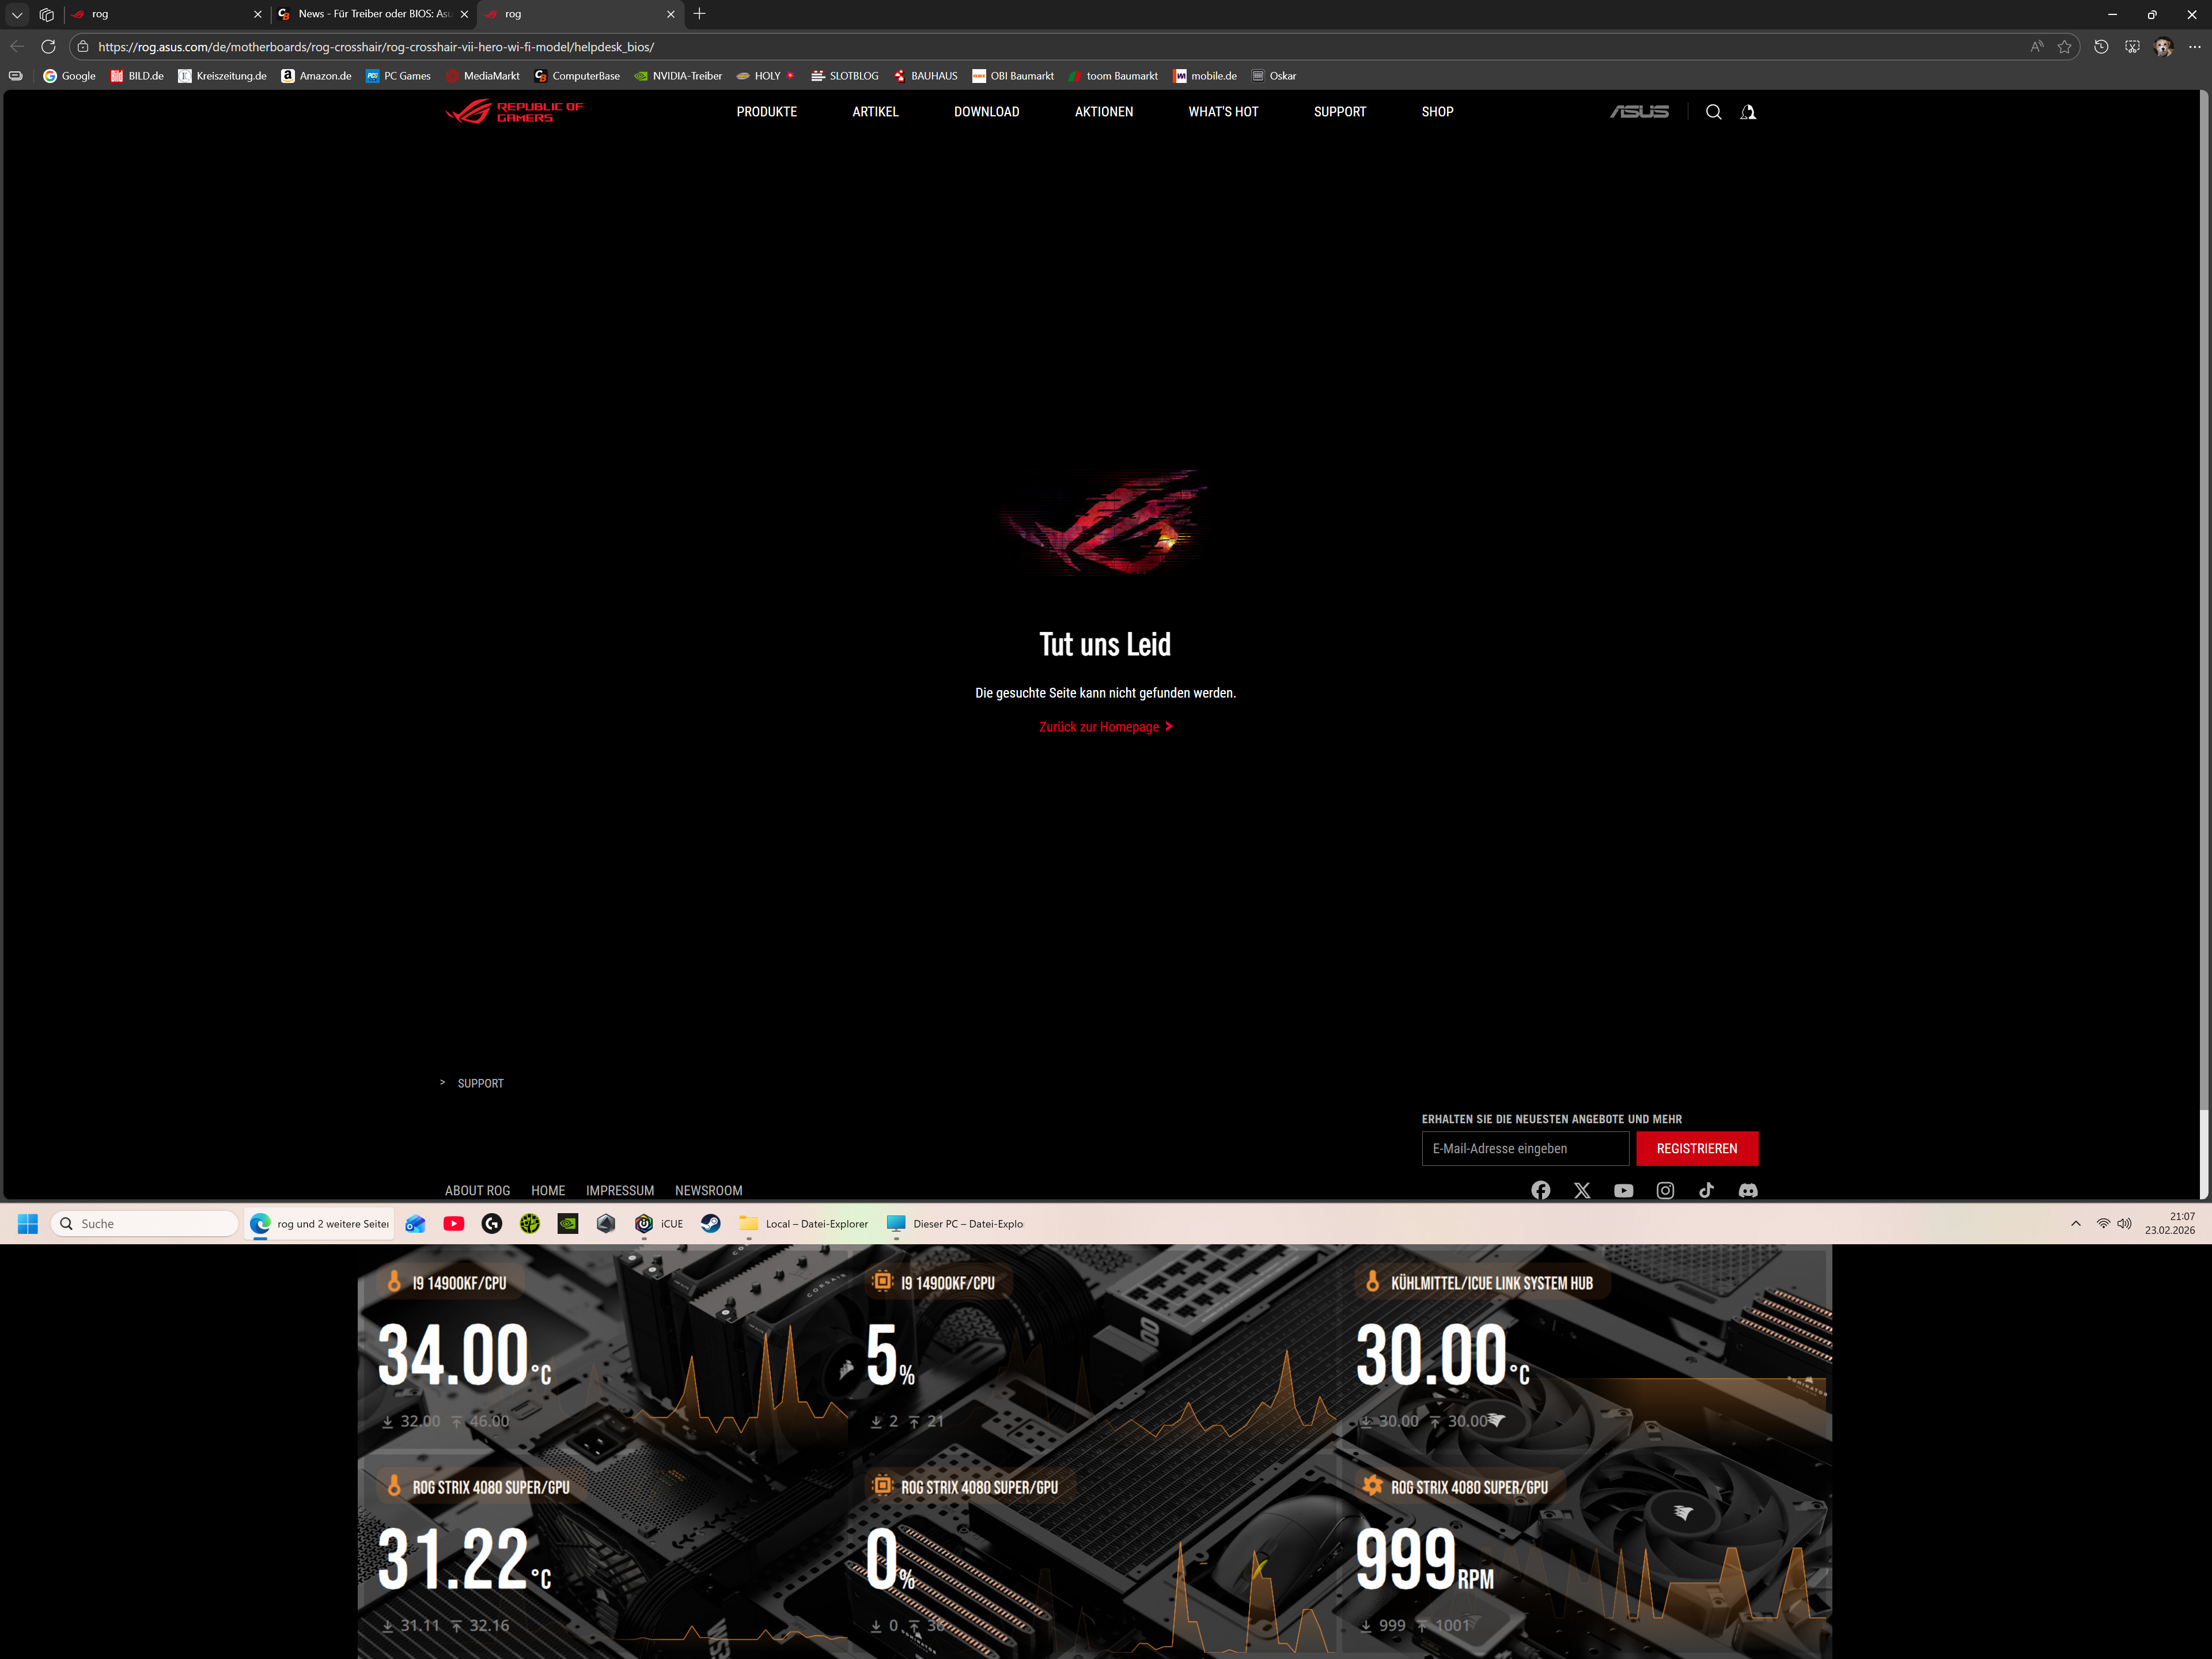Open the PRODUKTE navigation menu
Image resolution: width=2212 pixels, height=1659 pixels.
(x=766, y=112)
